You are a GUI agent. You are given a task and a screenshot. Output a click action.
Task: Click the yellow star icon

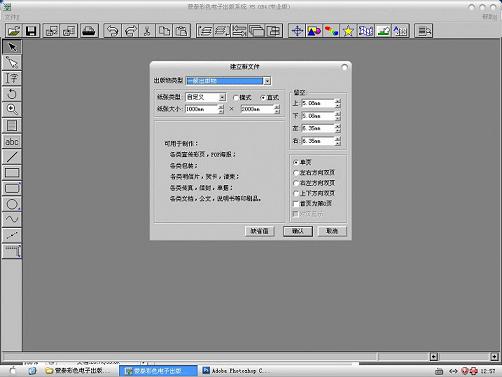(x=348, y=31)
